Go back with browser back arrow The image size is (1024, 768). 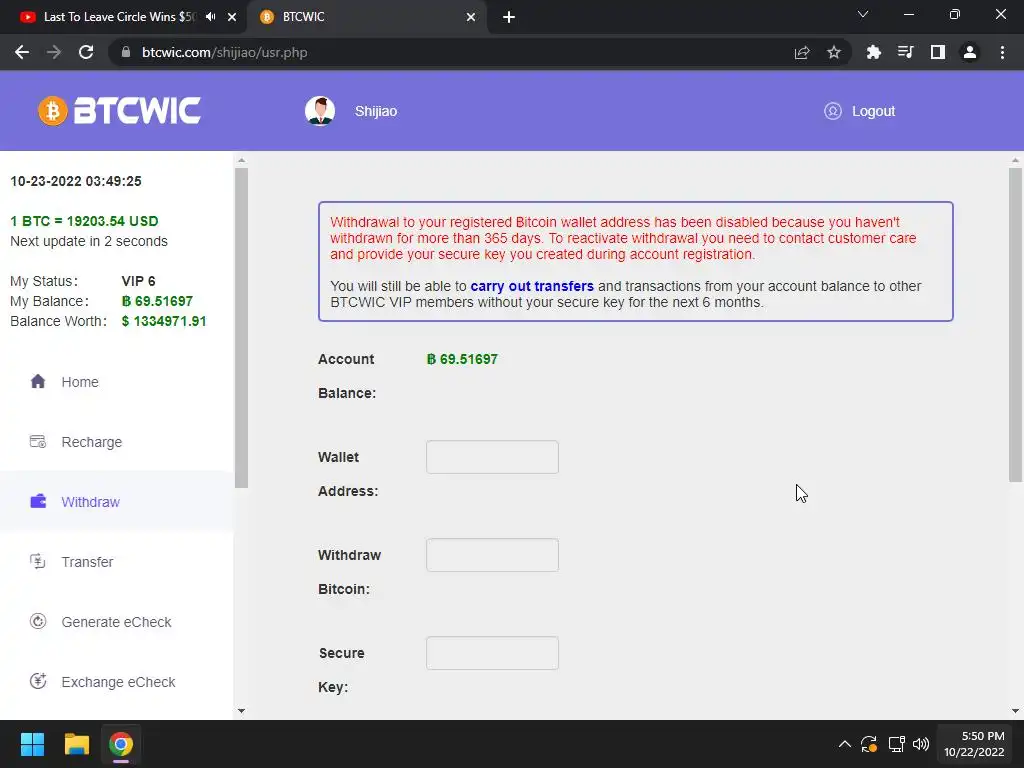click(x=22, y=52)
